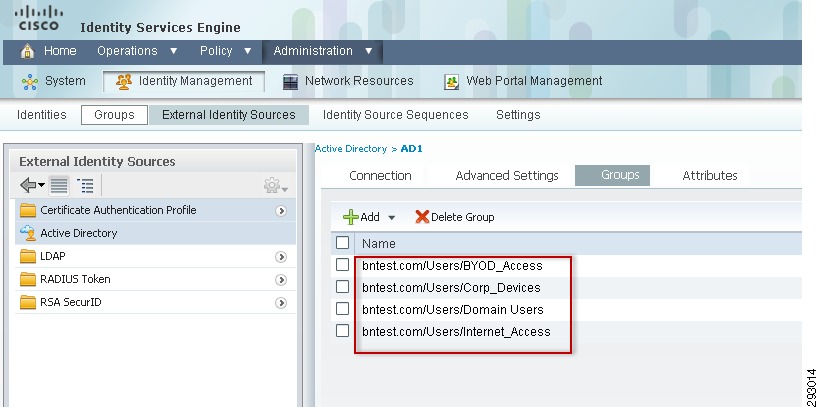This screenshot has width=816, height=407.
Task: Click the Cisco logo
Action: pyautogui.click(x=39, y=19)
